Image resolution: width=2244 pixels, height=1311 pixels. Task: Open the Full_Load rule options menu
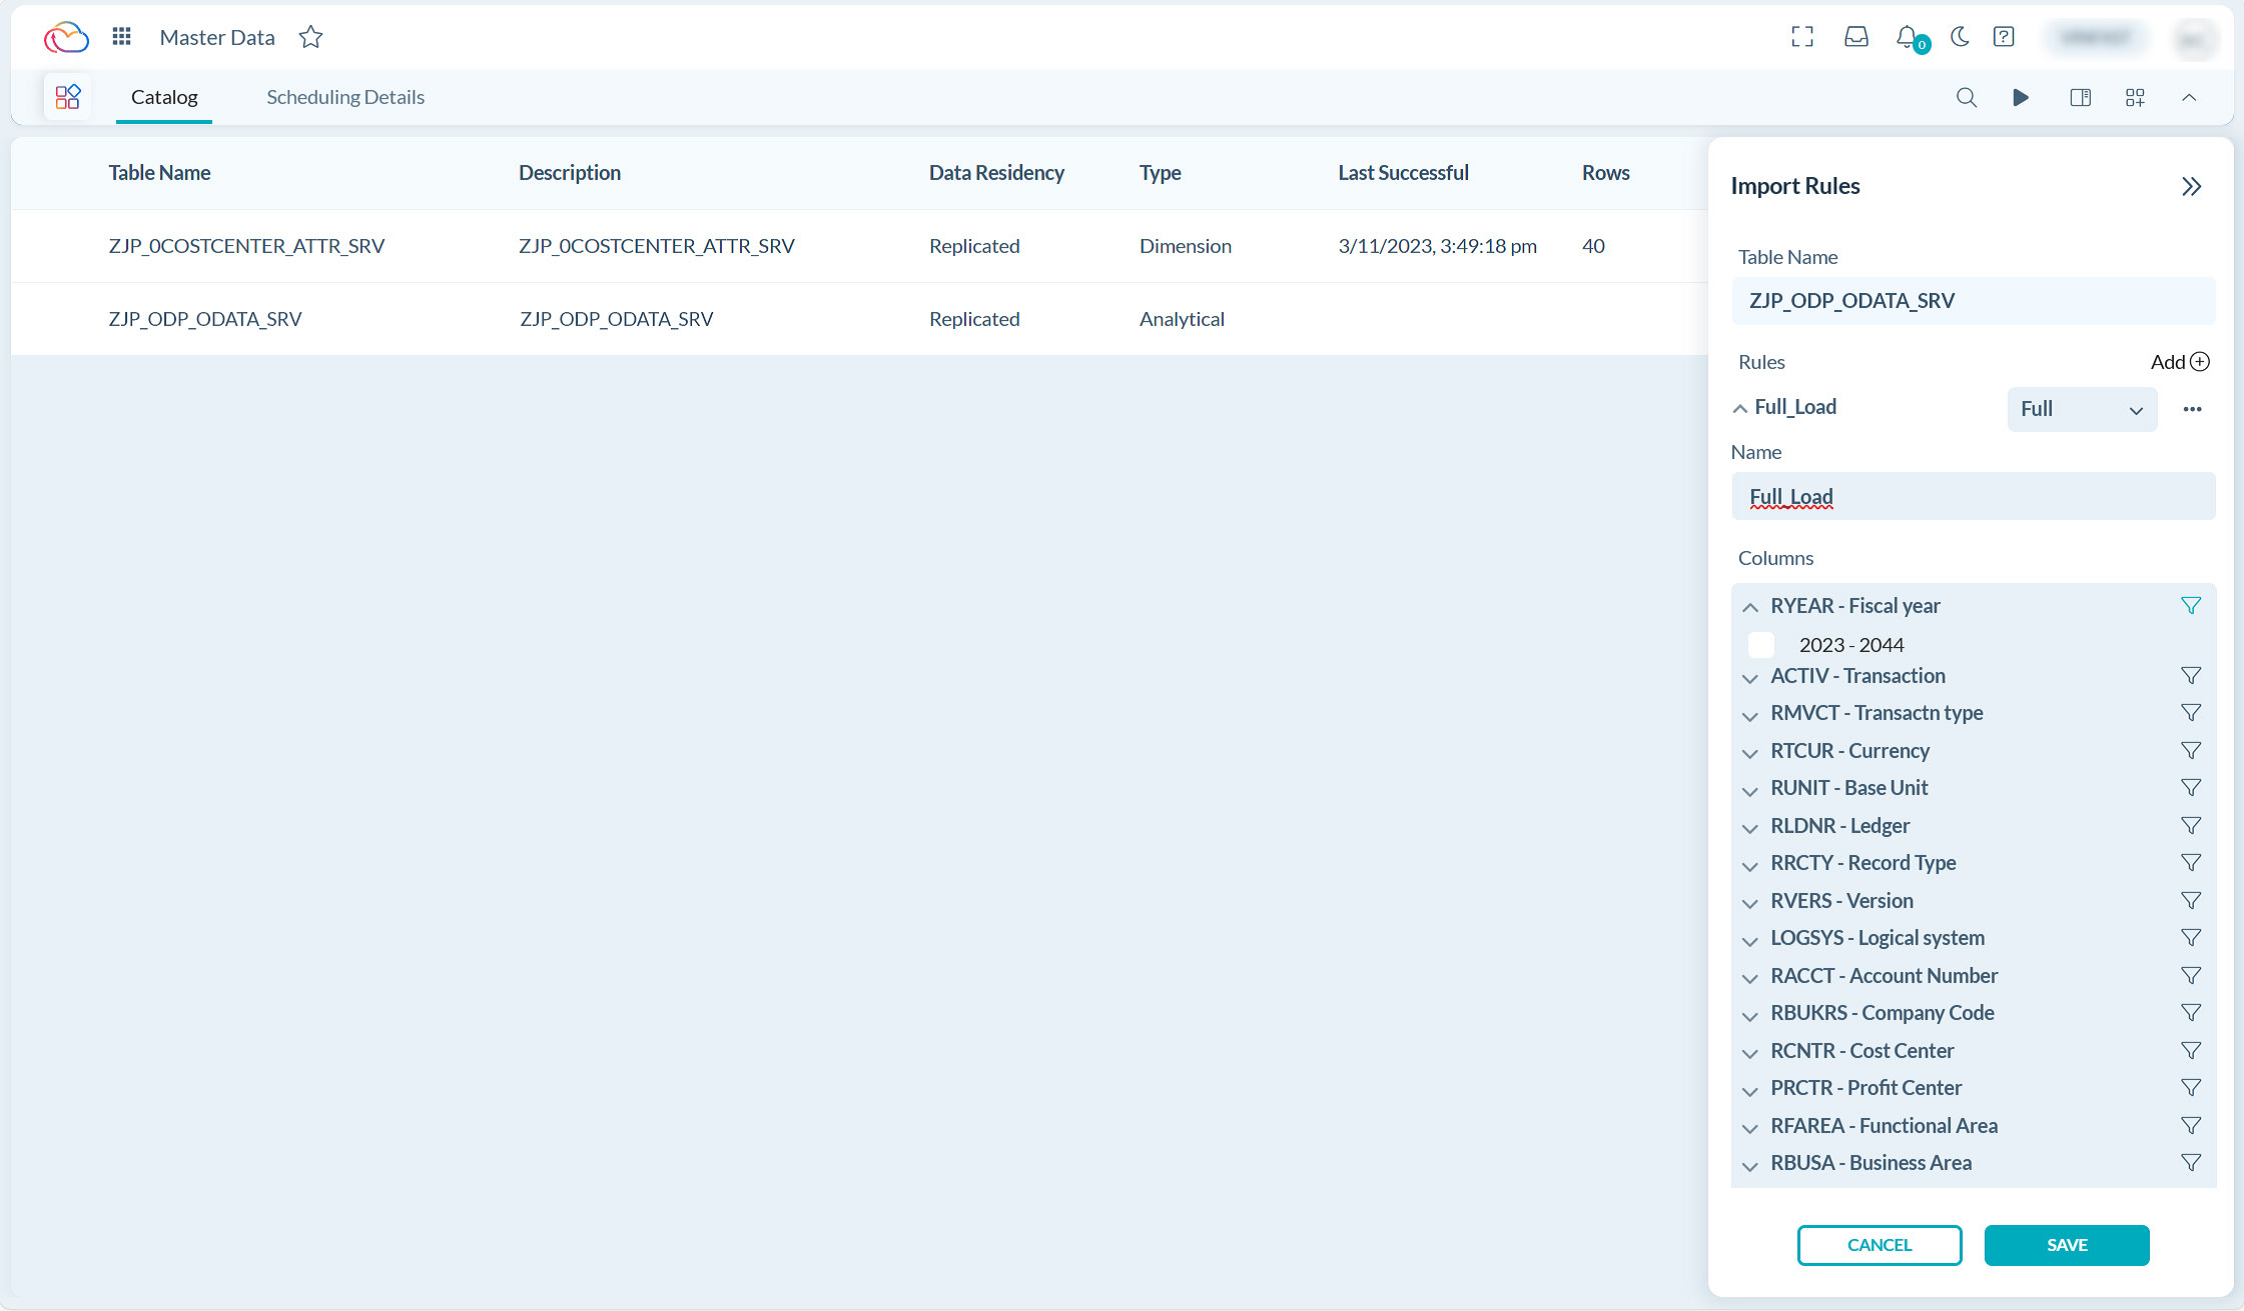click(2193, 409)
